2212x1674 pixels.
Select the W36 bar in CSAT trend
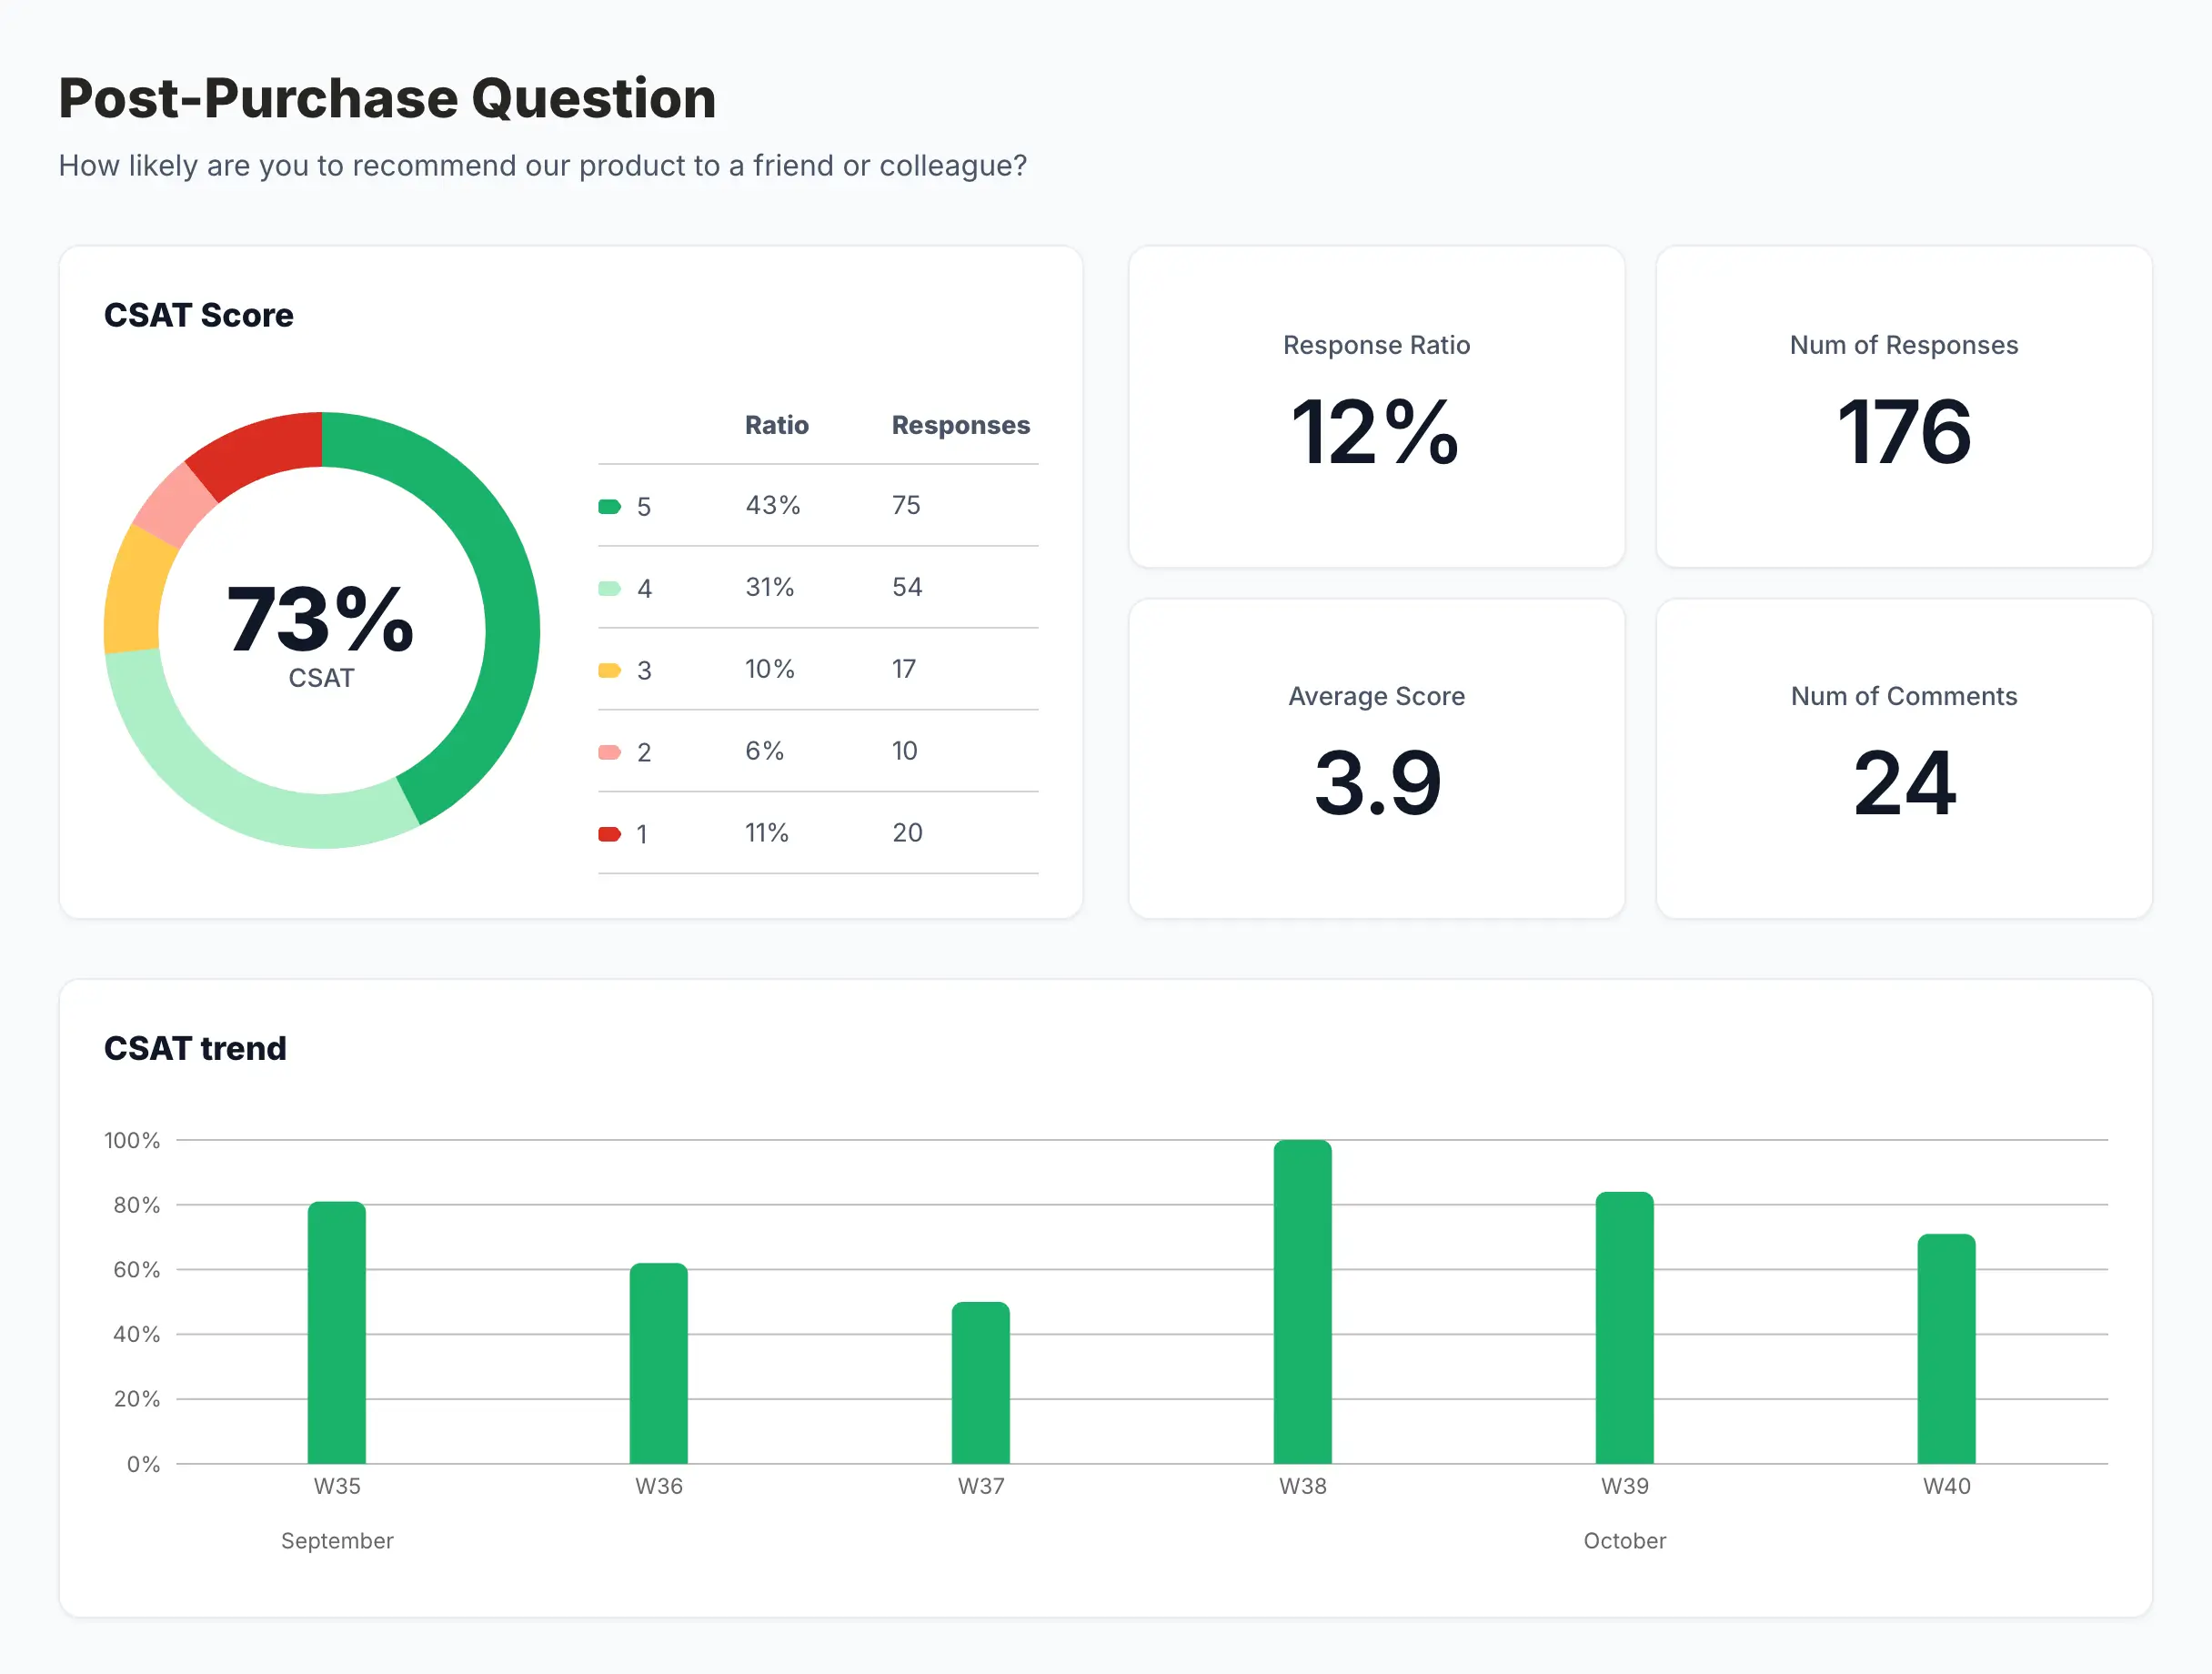coord(659,1364)
